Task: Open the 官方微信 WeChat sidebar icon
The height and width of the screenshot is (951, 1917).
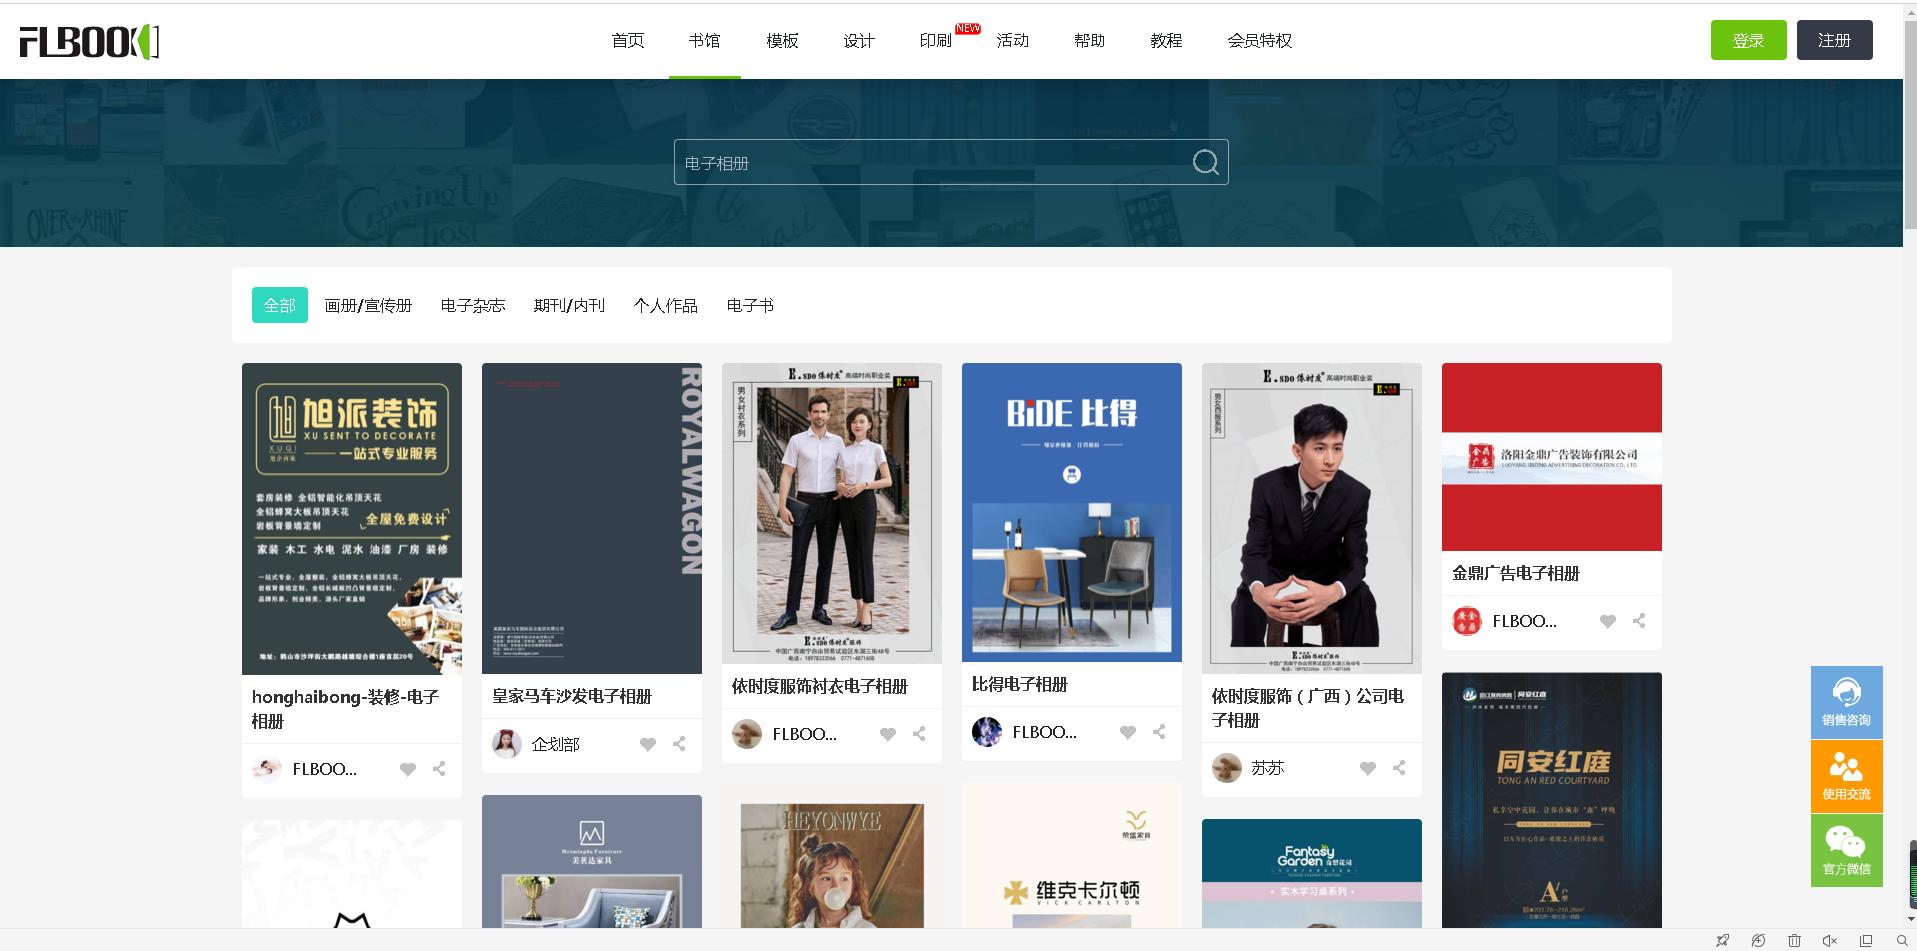Action: point(1846,850)
